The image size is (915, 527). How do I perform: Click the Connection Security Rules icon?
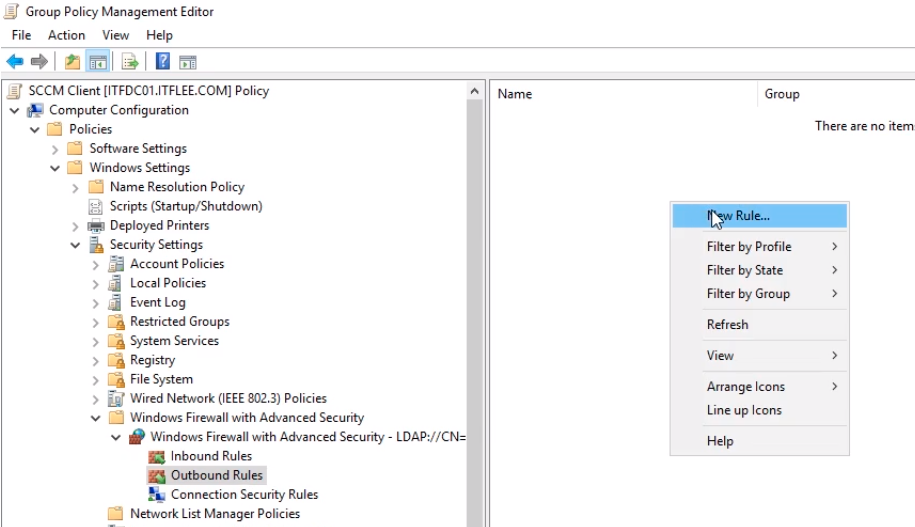point(157,494)
